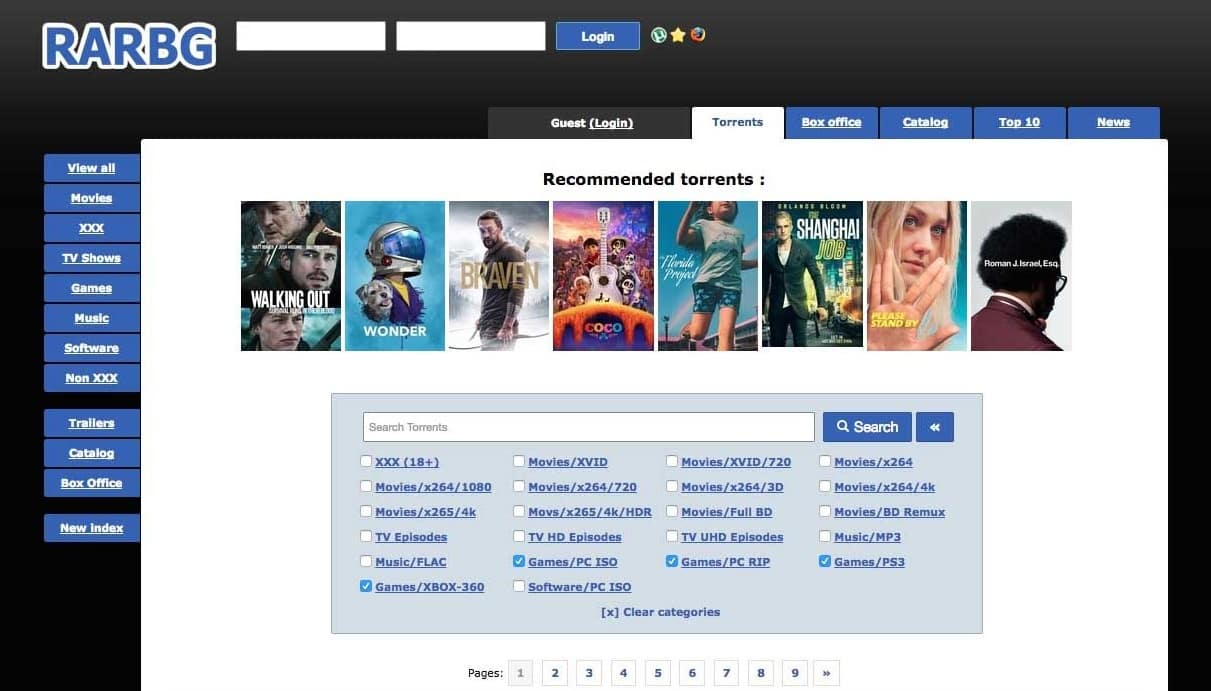Select Games in sidebar
The width and height of the screenshot is (1211, 691).
[91, 288]
